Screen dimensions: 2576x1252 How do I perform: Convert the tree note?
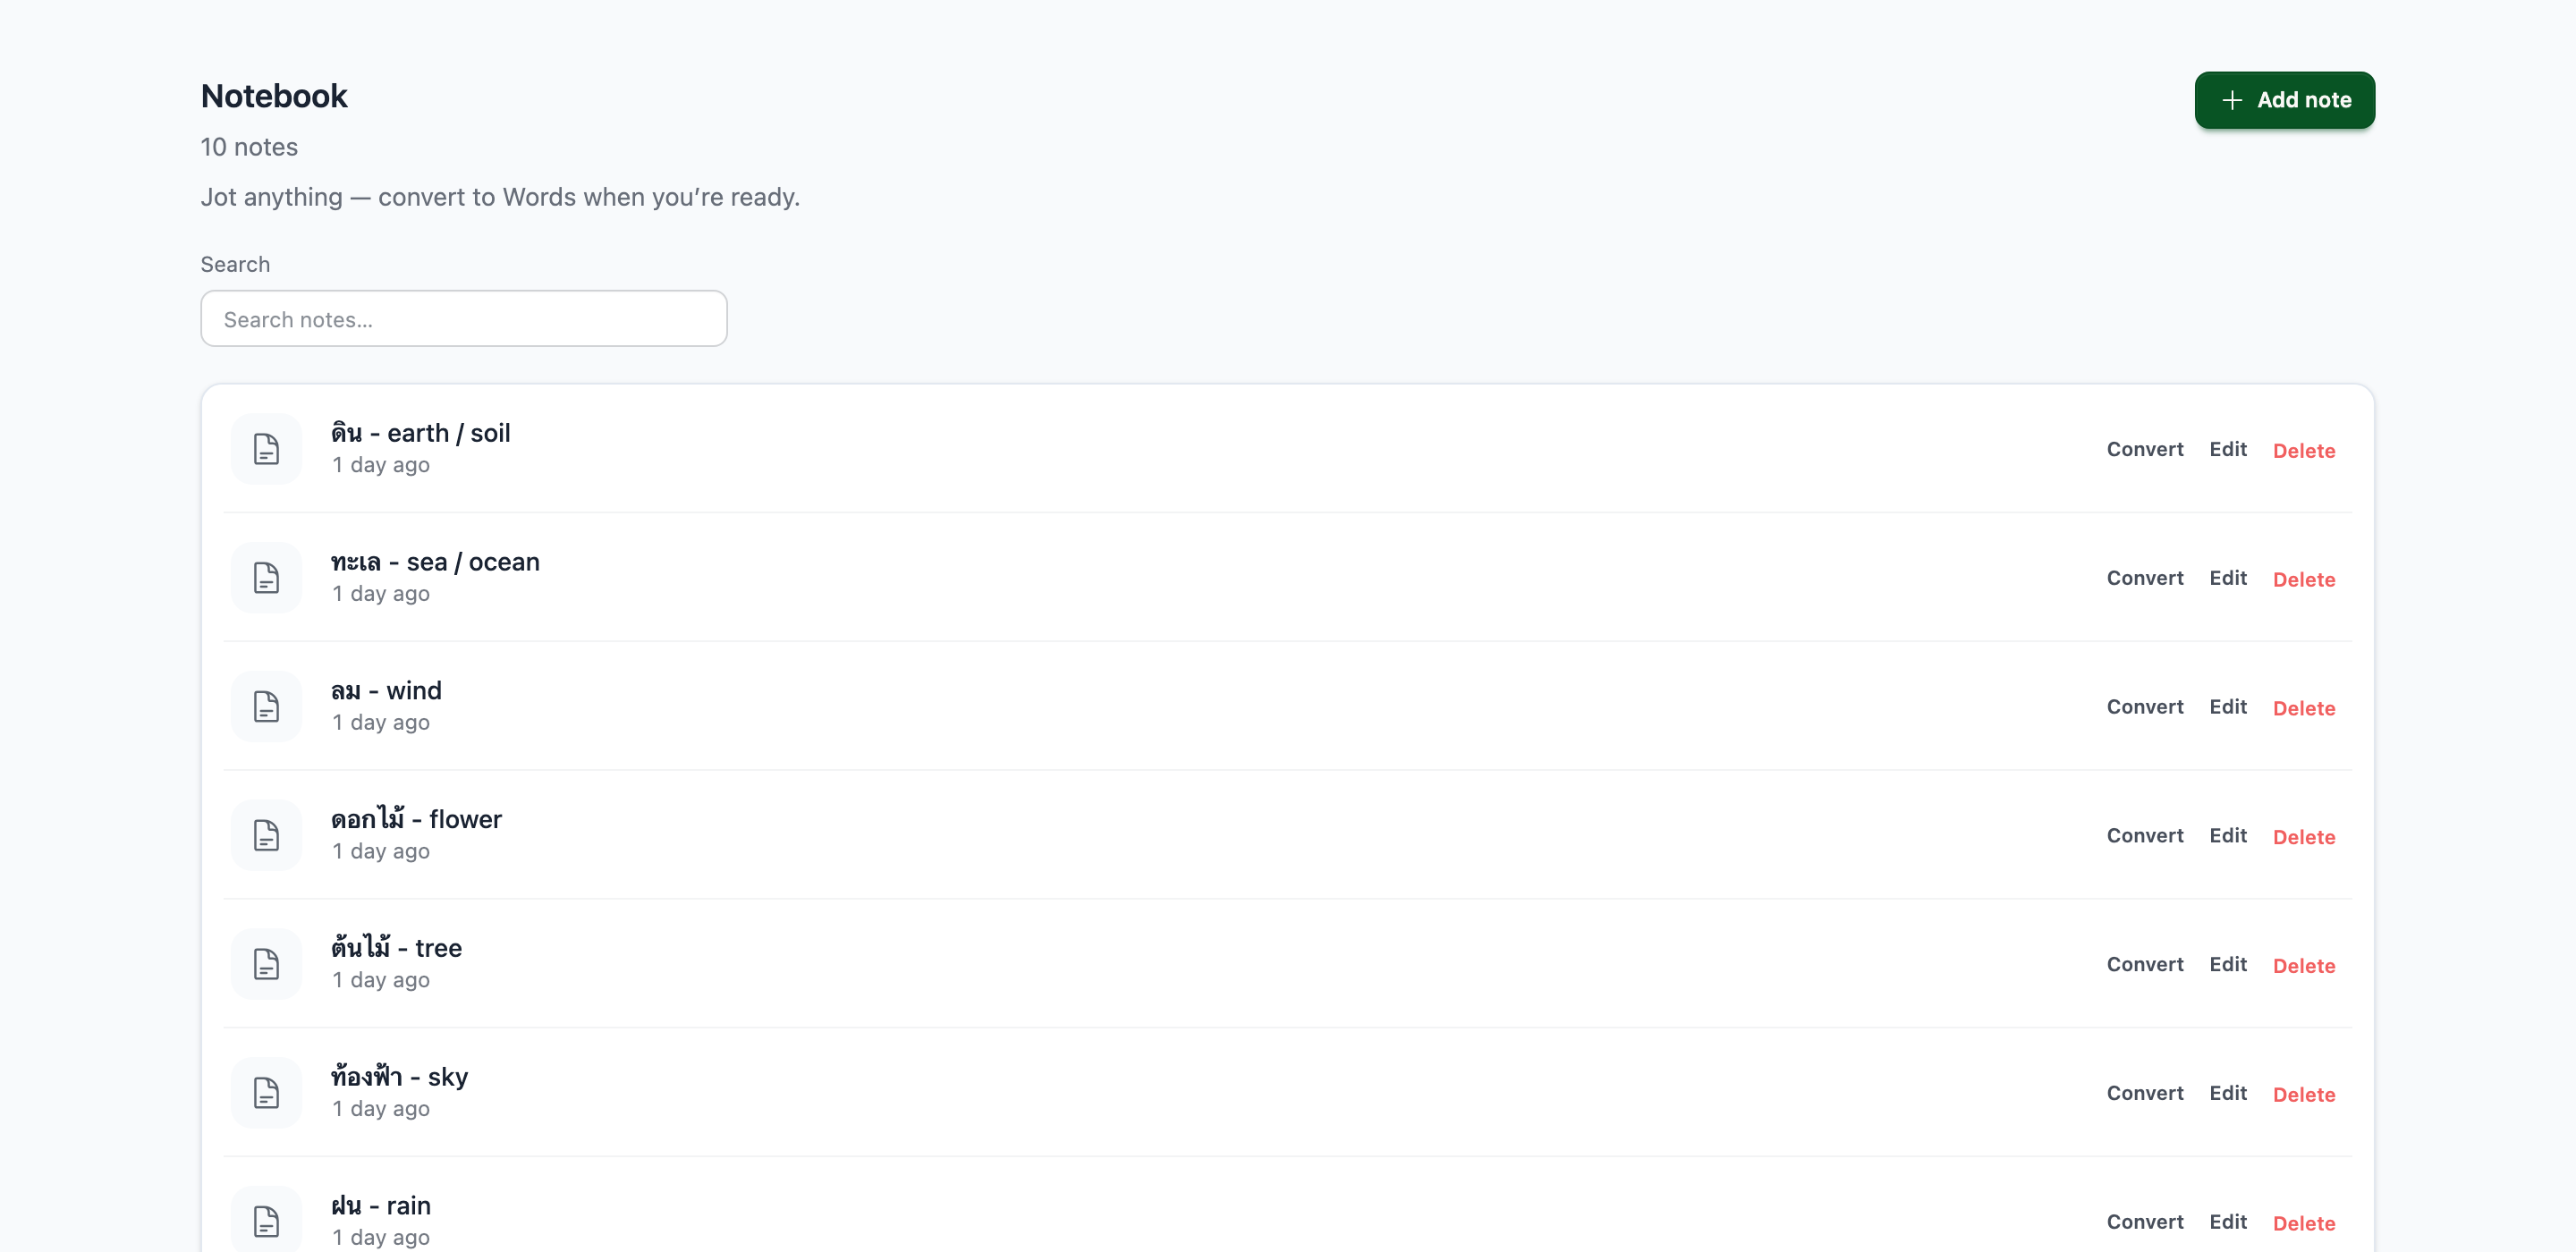point(2145,964)
